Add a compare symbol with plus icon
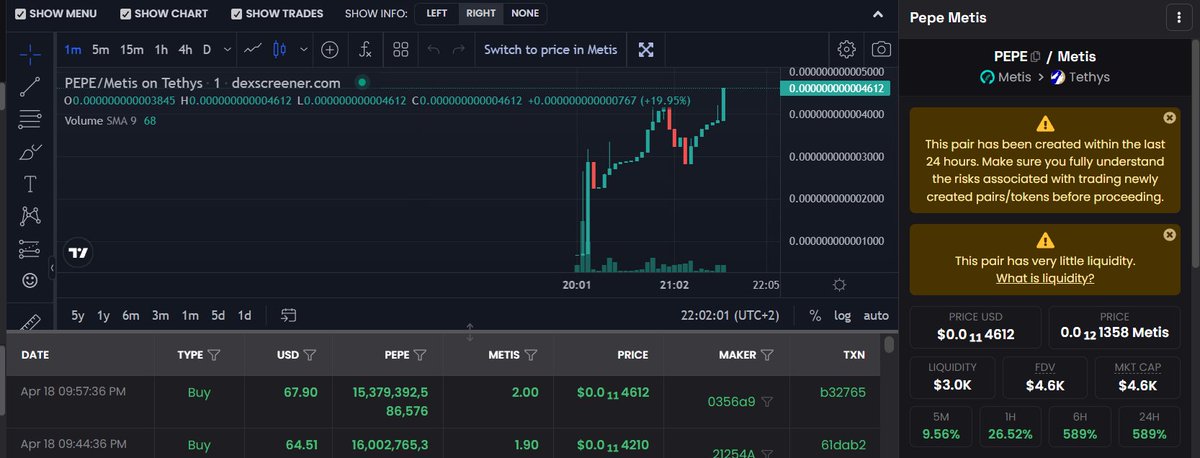1200x458 pixels. [330, 49]
